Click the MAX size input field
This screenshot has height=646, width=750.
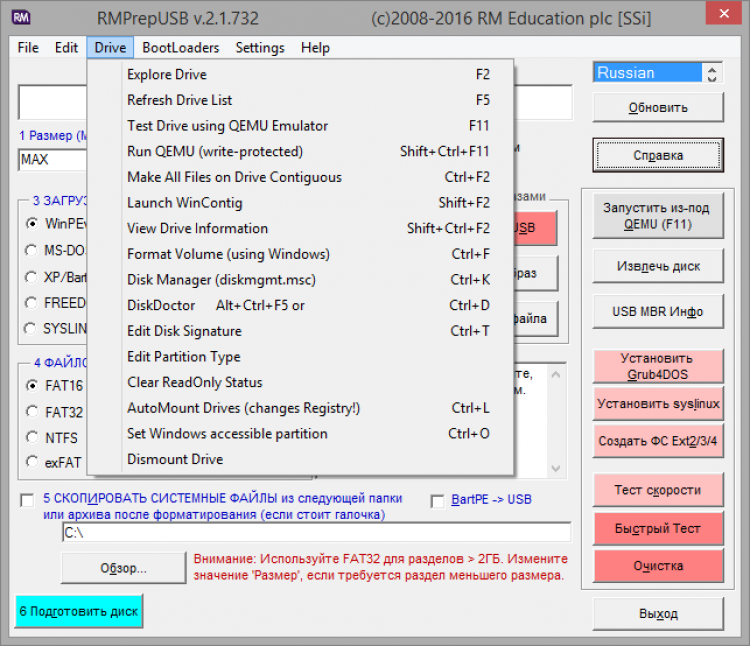(x=53, y=159)
